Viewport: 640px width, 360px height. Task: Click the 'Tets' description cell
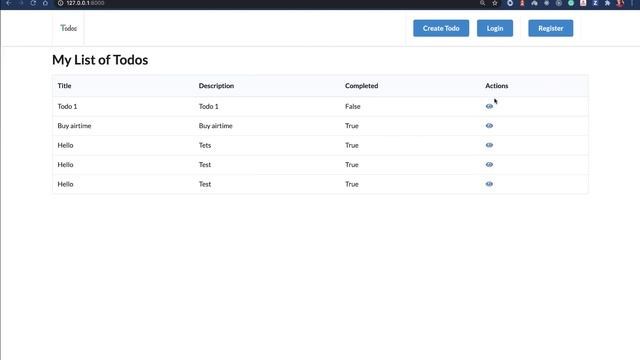205,145
